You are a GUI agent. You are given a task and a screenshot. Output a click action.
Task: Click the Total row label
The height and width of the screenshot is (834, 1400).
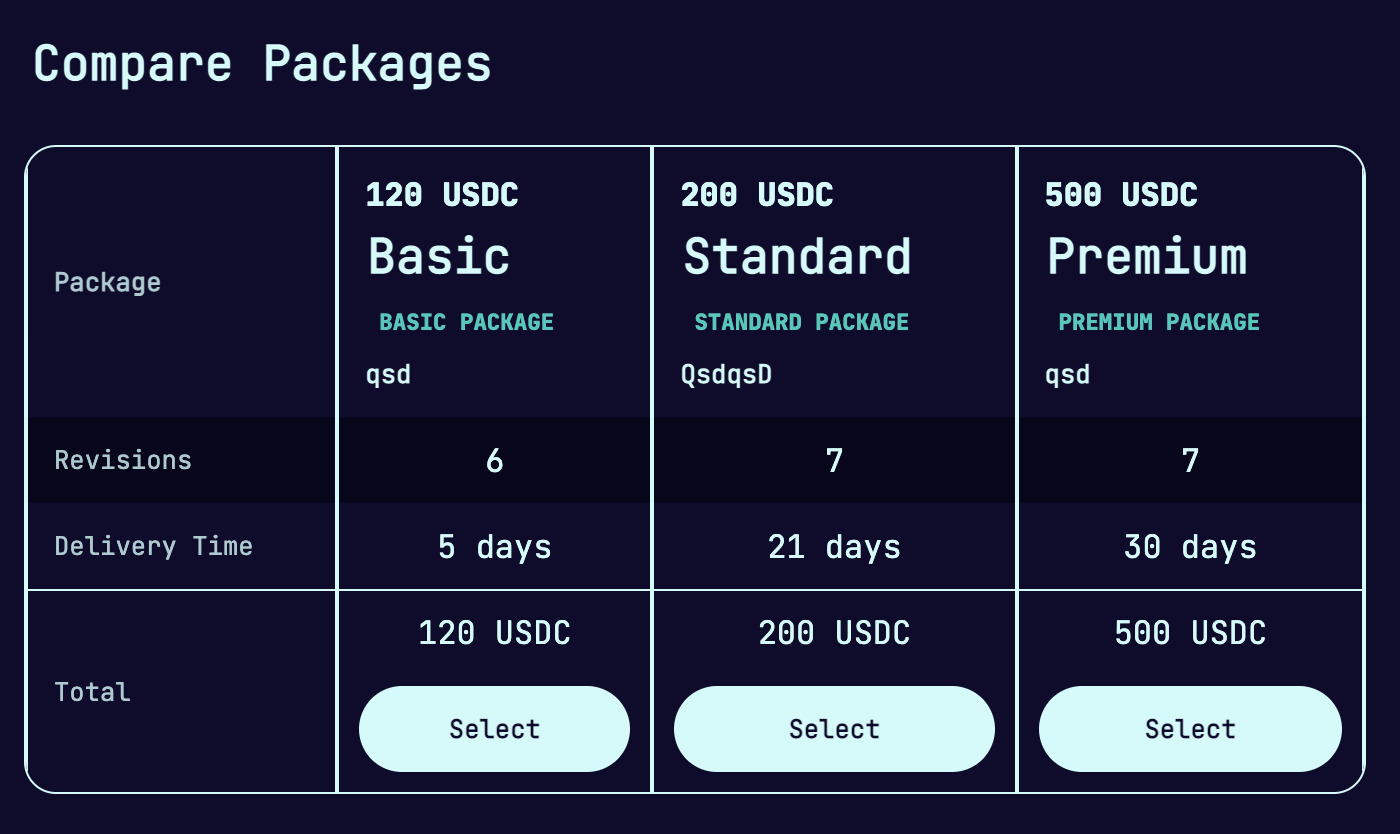click(90, 691)
